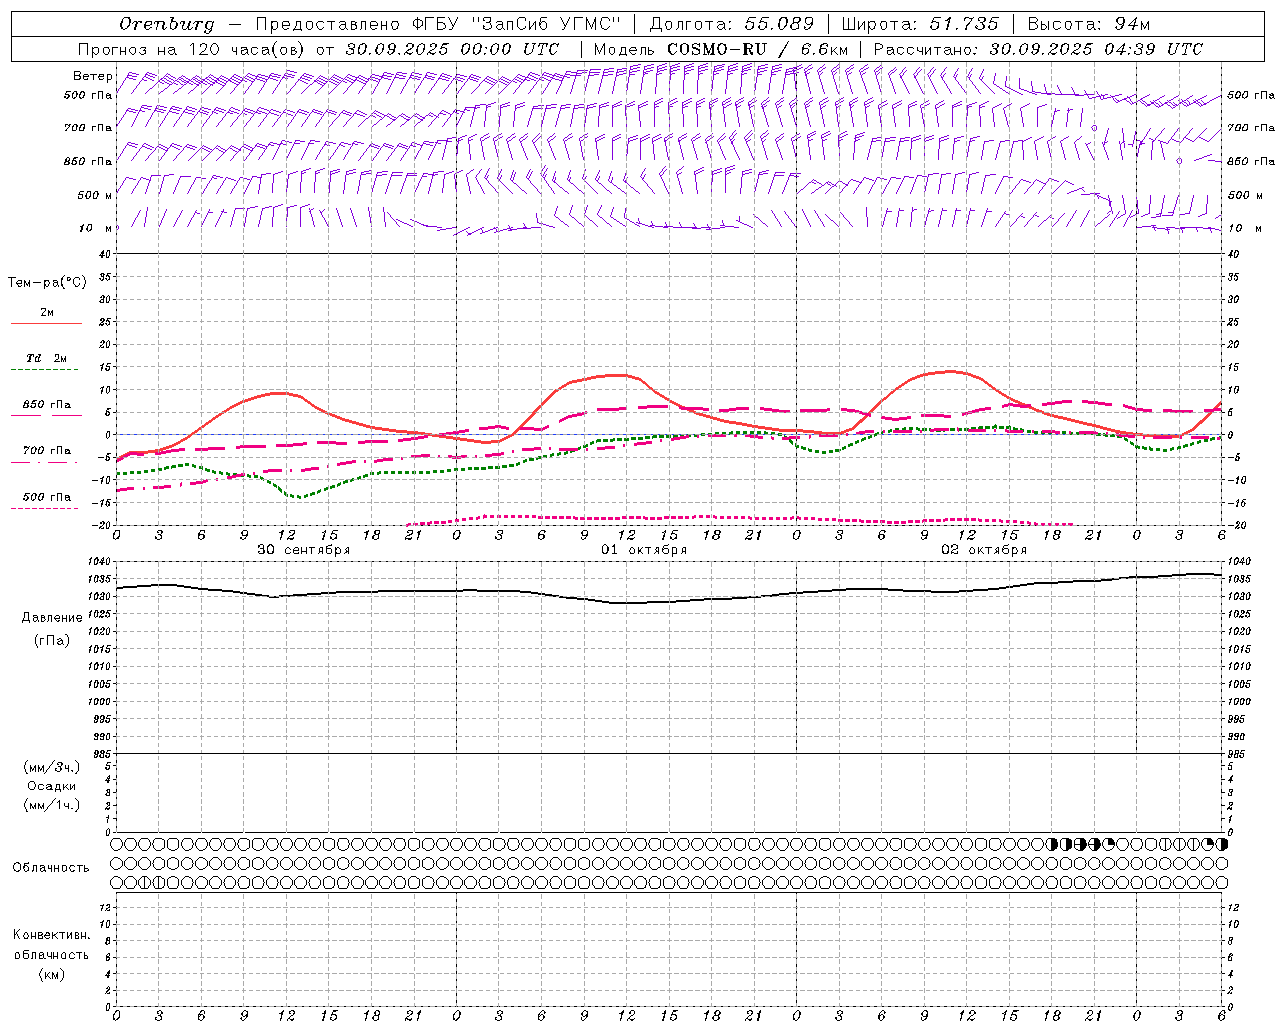Click the dashed line sample under "Td 2м"
Screen dimensions: 1280x1024
pos(46,370)
